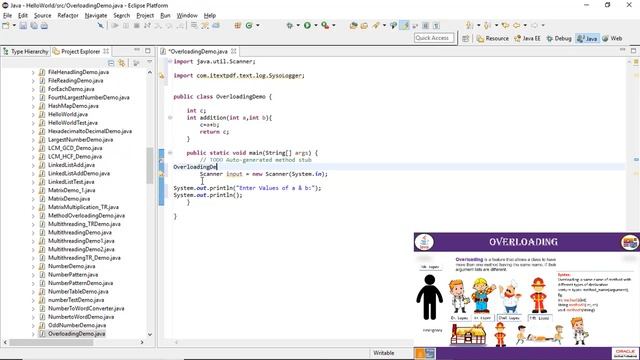Viewport: 640px width, 360px height.
Task: Click the New wizard toolbar icon
Action: click(x=6, y=26)
